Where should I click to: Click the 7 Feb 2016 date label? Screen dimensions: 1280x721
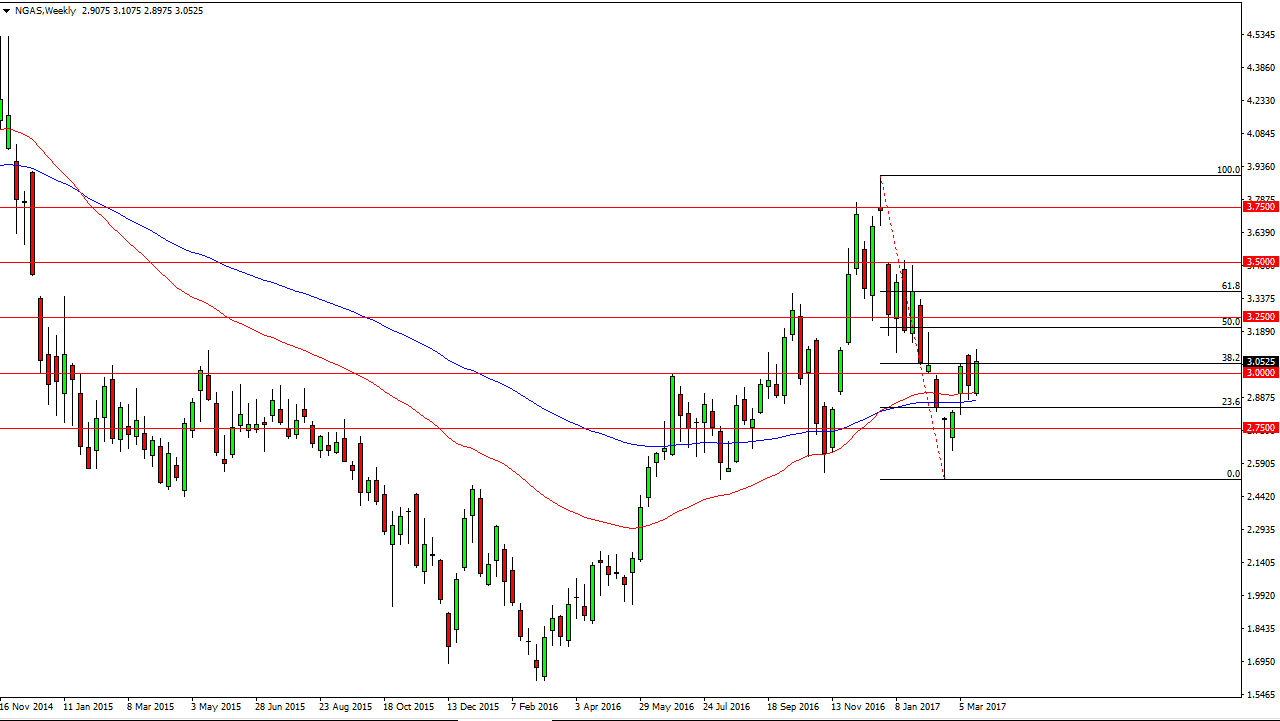click(x=535, y=706)
